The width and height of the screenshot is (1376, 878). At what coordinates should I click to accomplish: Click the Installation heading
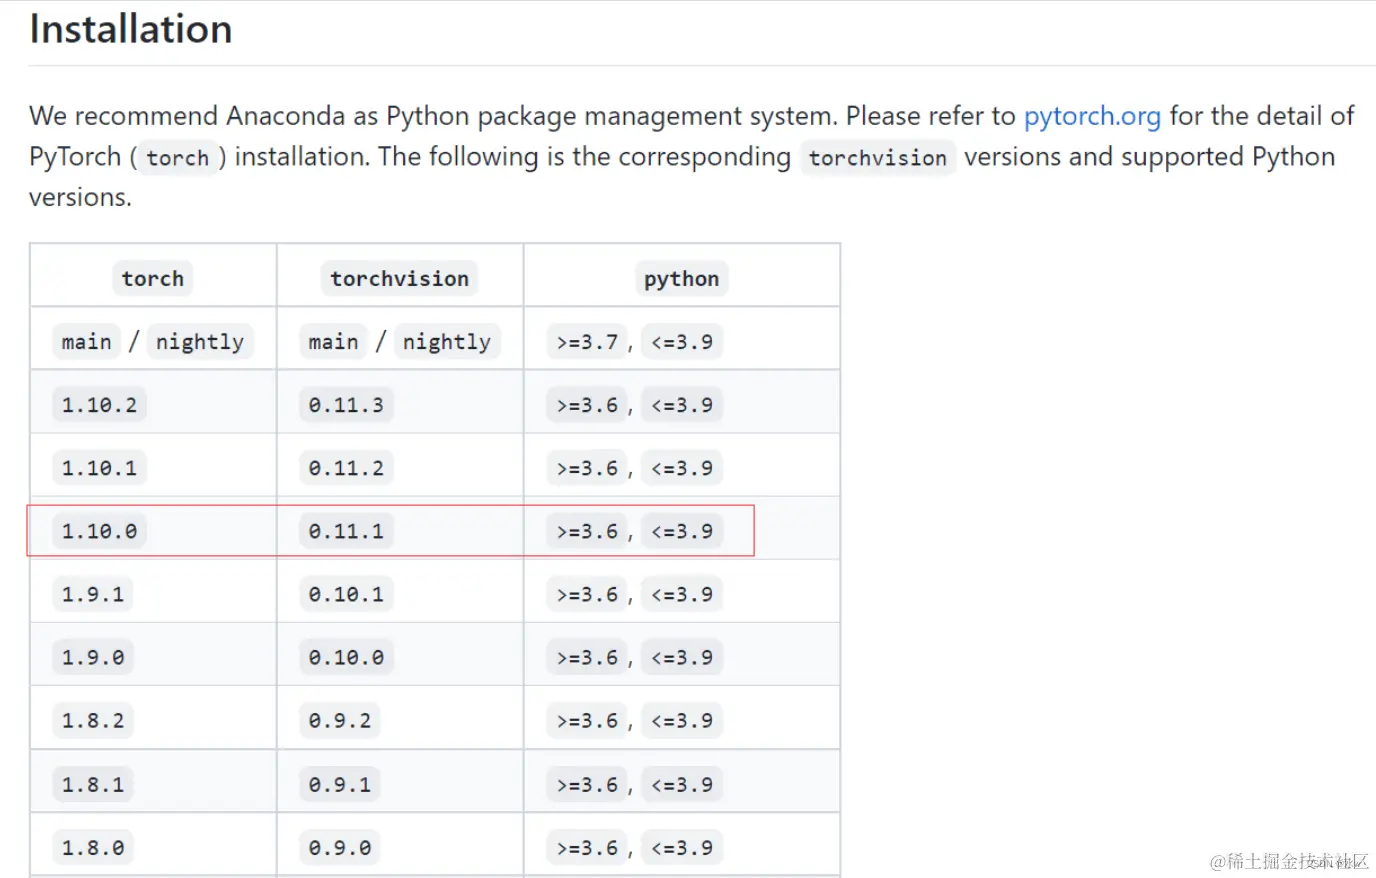click(x=131, y=29)
